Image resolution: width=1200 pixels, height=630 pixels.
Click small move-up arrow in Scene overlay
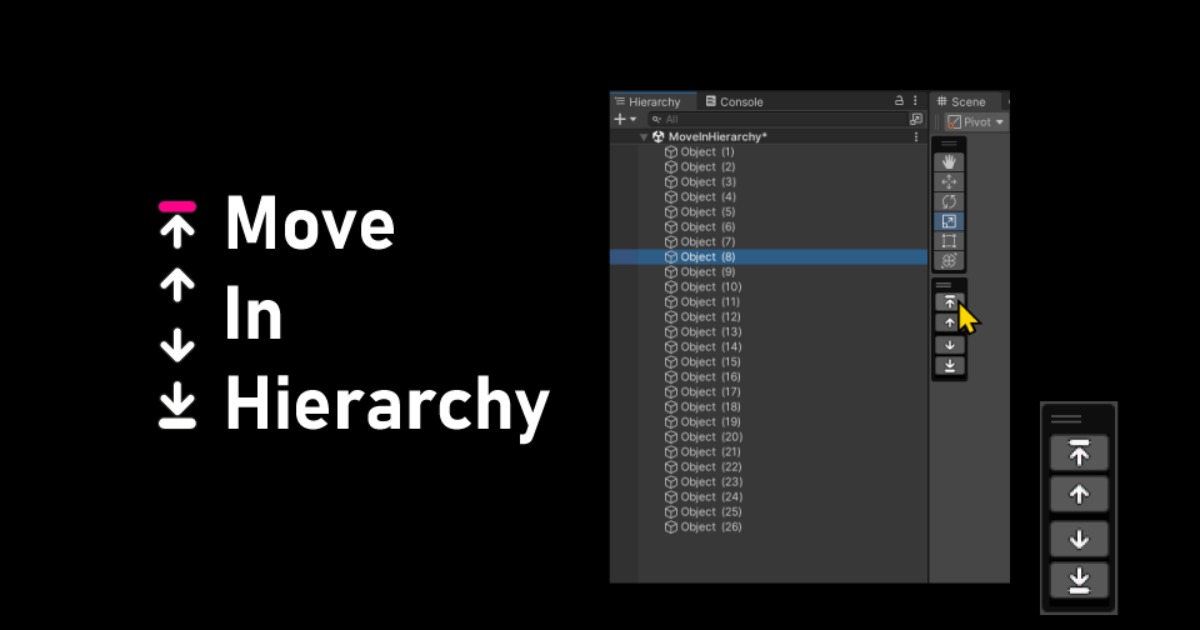click(x=949, y=323)
